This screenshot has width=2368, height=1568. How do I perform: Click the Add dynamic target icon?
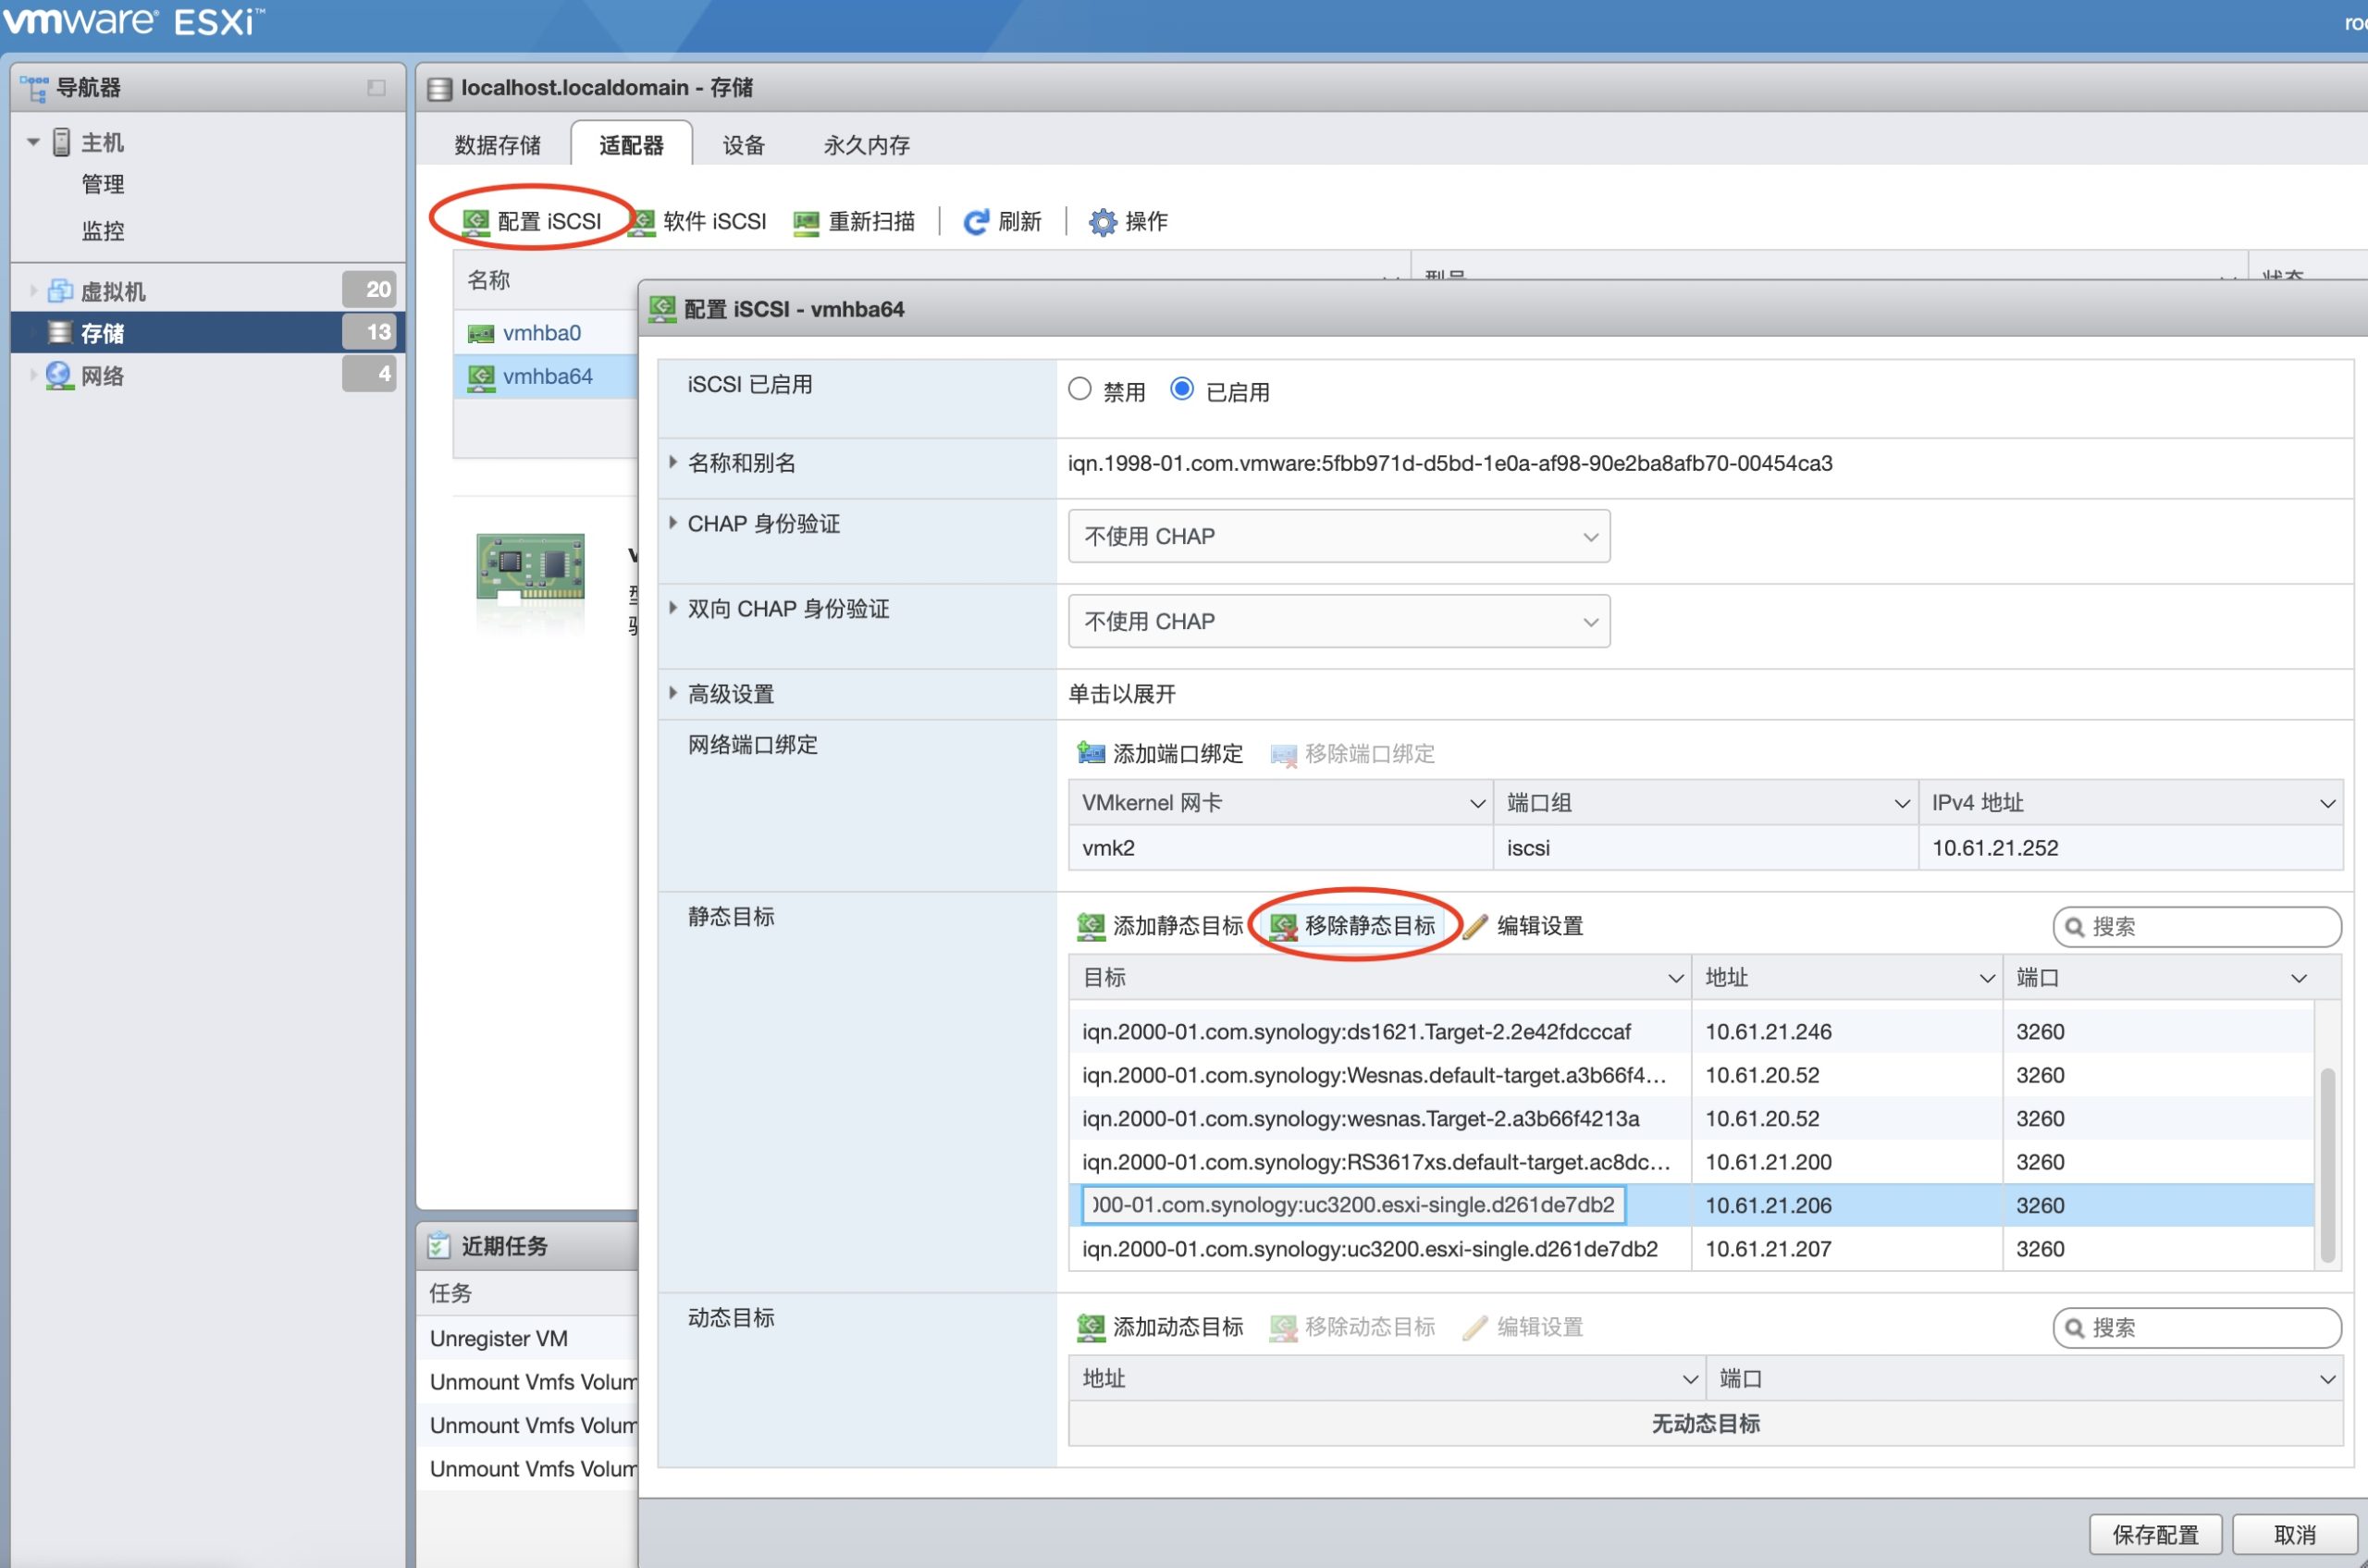tap(1090, 1327)
